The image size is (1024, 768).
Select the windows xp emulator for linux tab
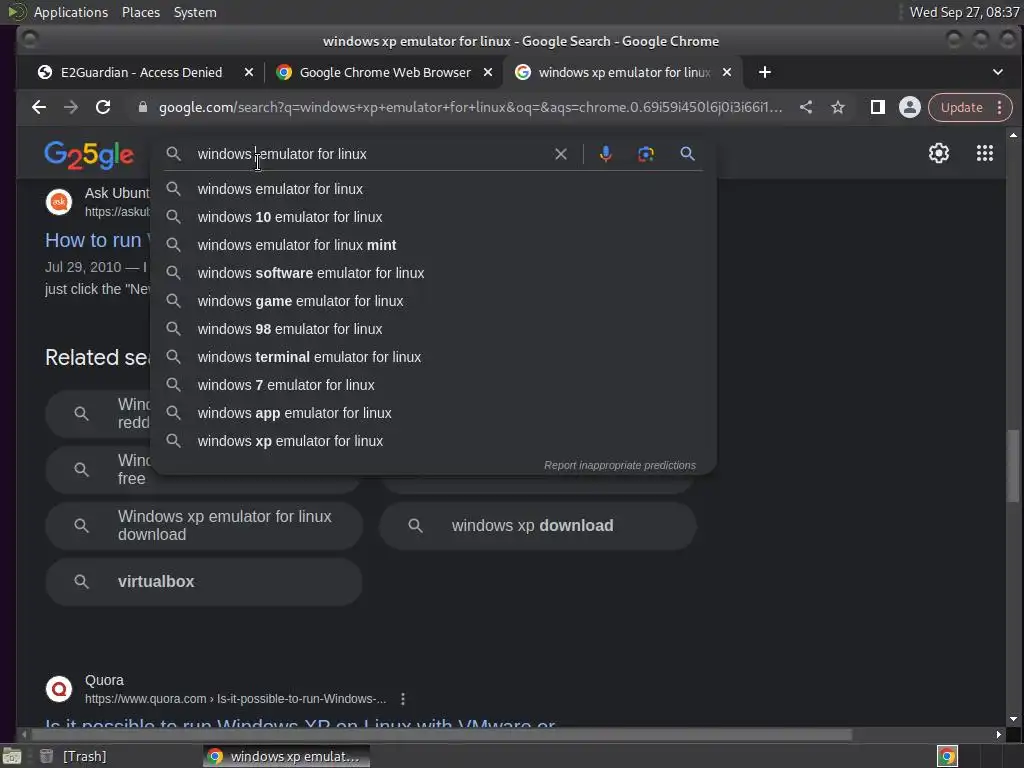(x=623, y=72)
